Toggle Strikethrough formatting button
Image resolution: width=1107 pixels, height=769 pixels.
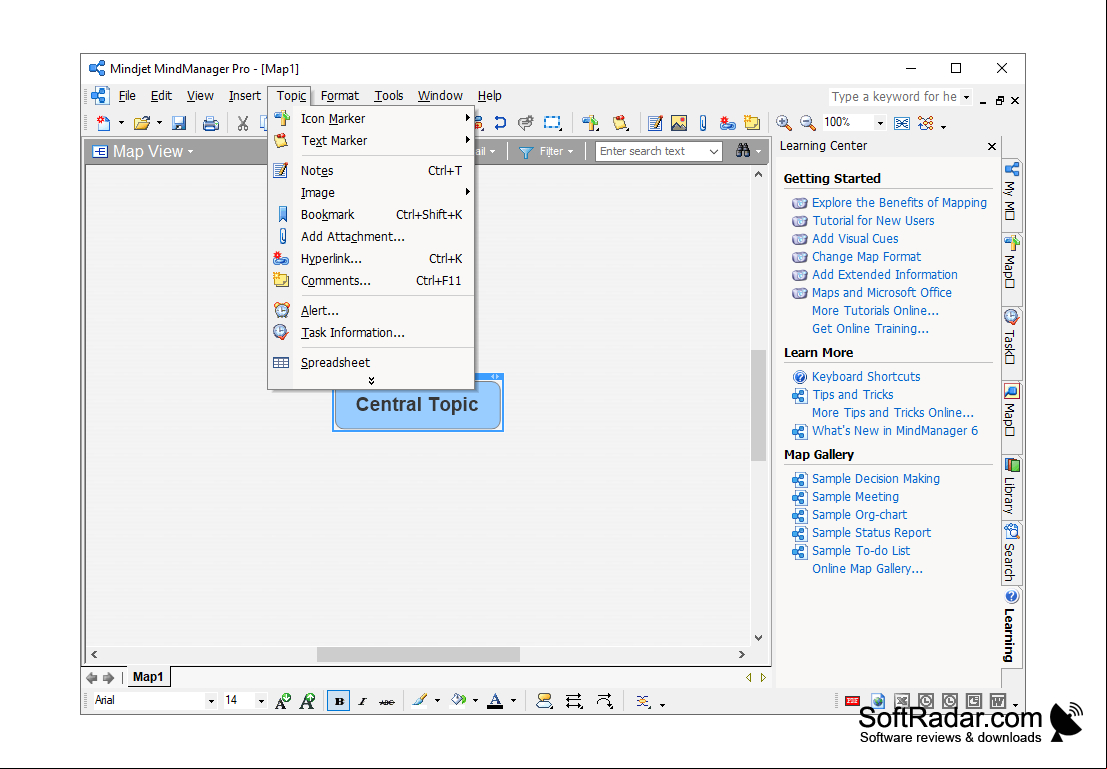click(x=387, y=701)
